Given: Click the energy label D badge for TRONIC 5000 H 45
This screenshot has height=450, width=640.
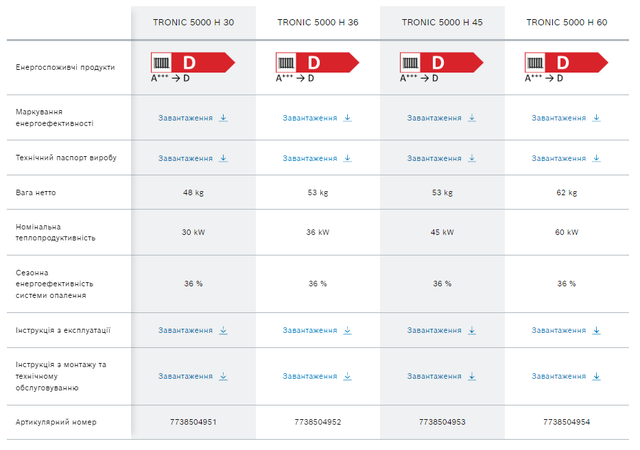Looking at the screenshot, I should [x=442, y=62].
